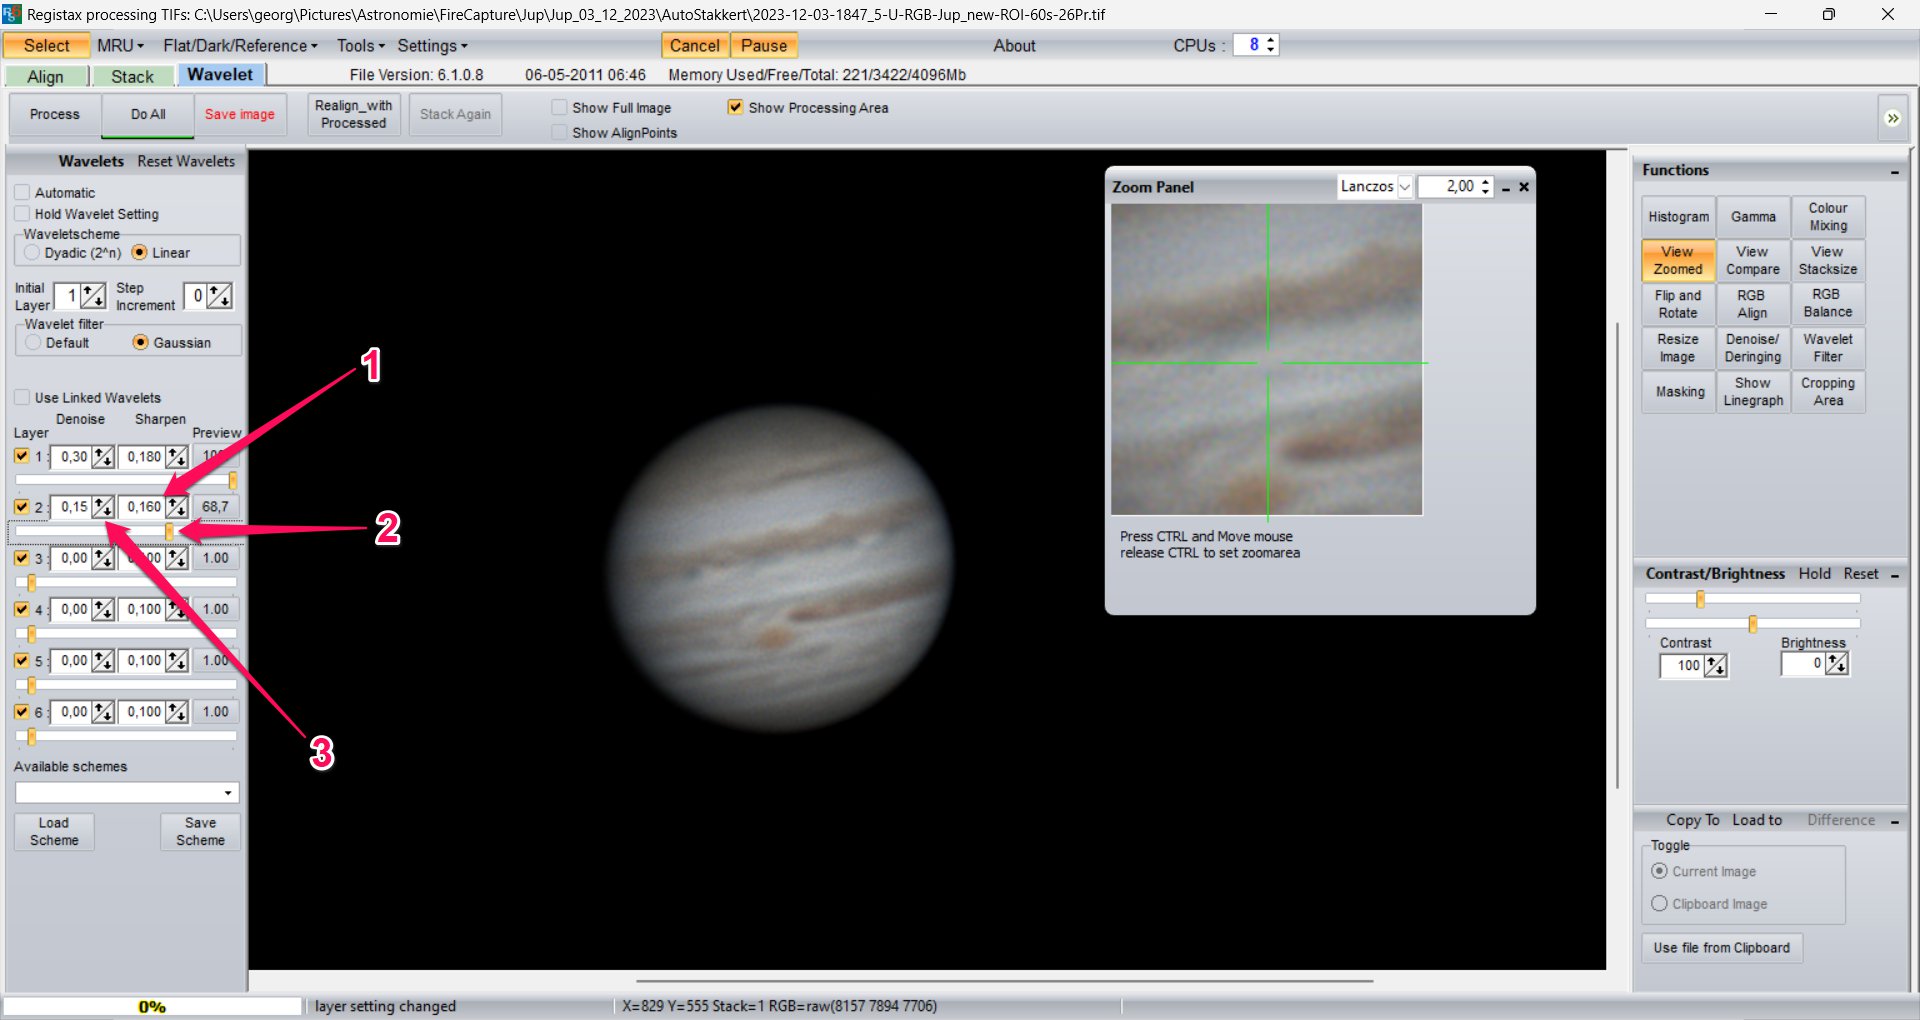Screen dimensions: 1920x1020
Task: Click the layer 1 denoise value field
Action: (71, 457)
